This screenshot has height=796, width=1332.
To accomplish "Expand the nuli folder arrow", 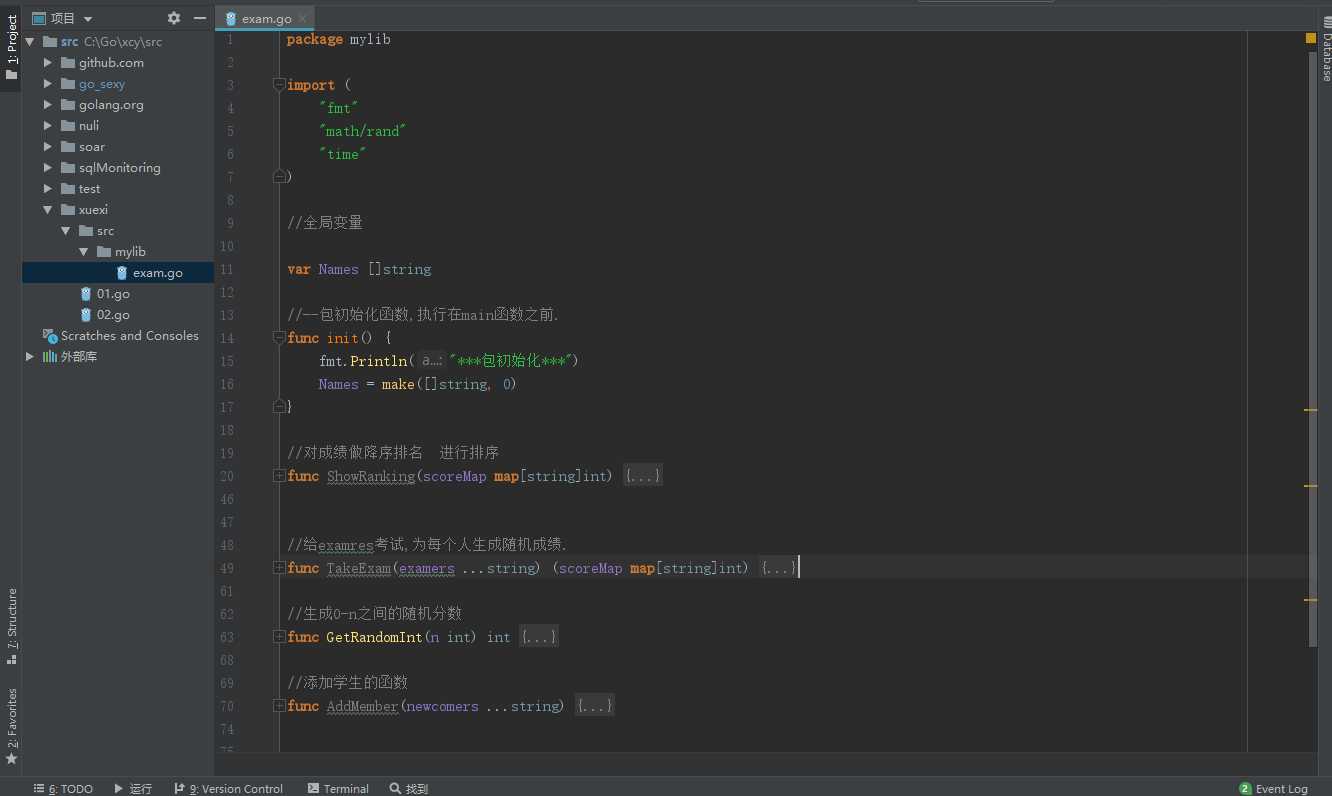I will click(47, 126).
